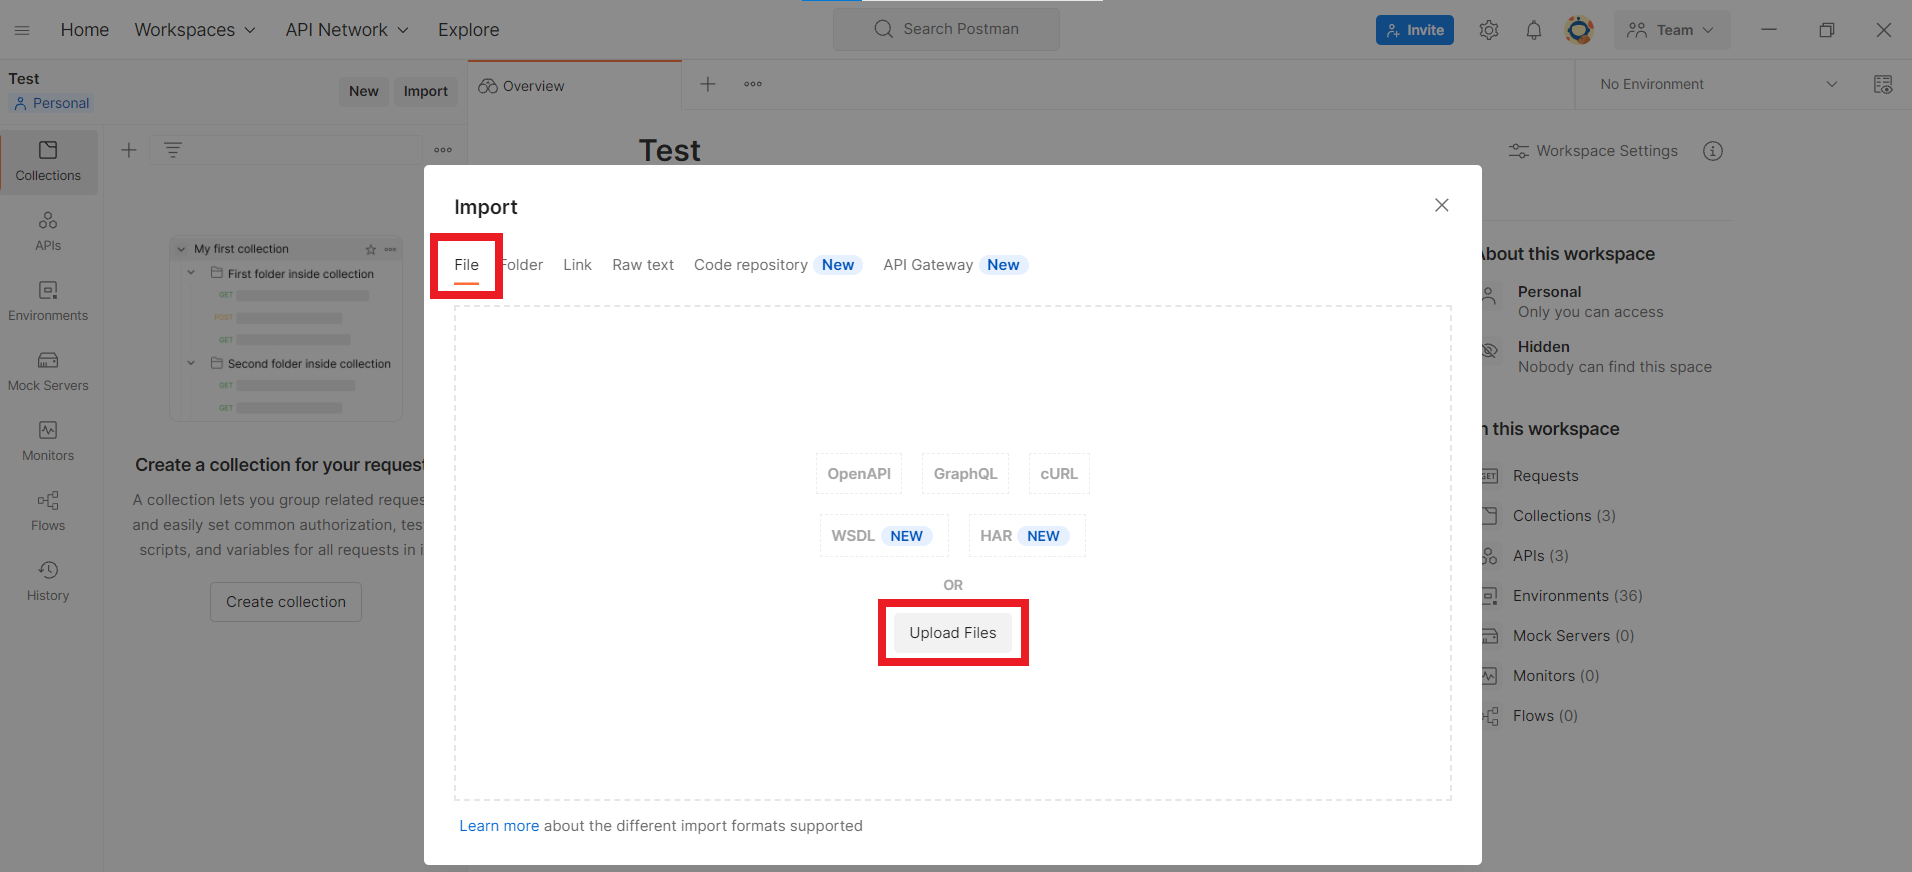
Task: Open the Team dropdown
Action: [1671, 30]
